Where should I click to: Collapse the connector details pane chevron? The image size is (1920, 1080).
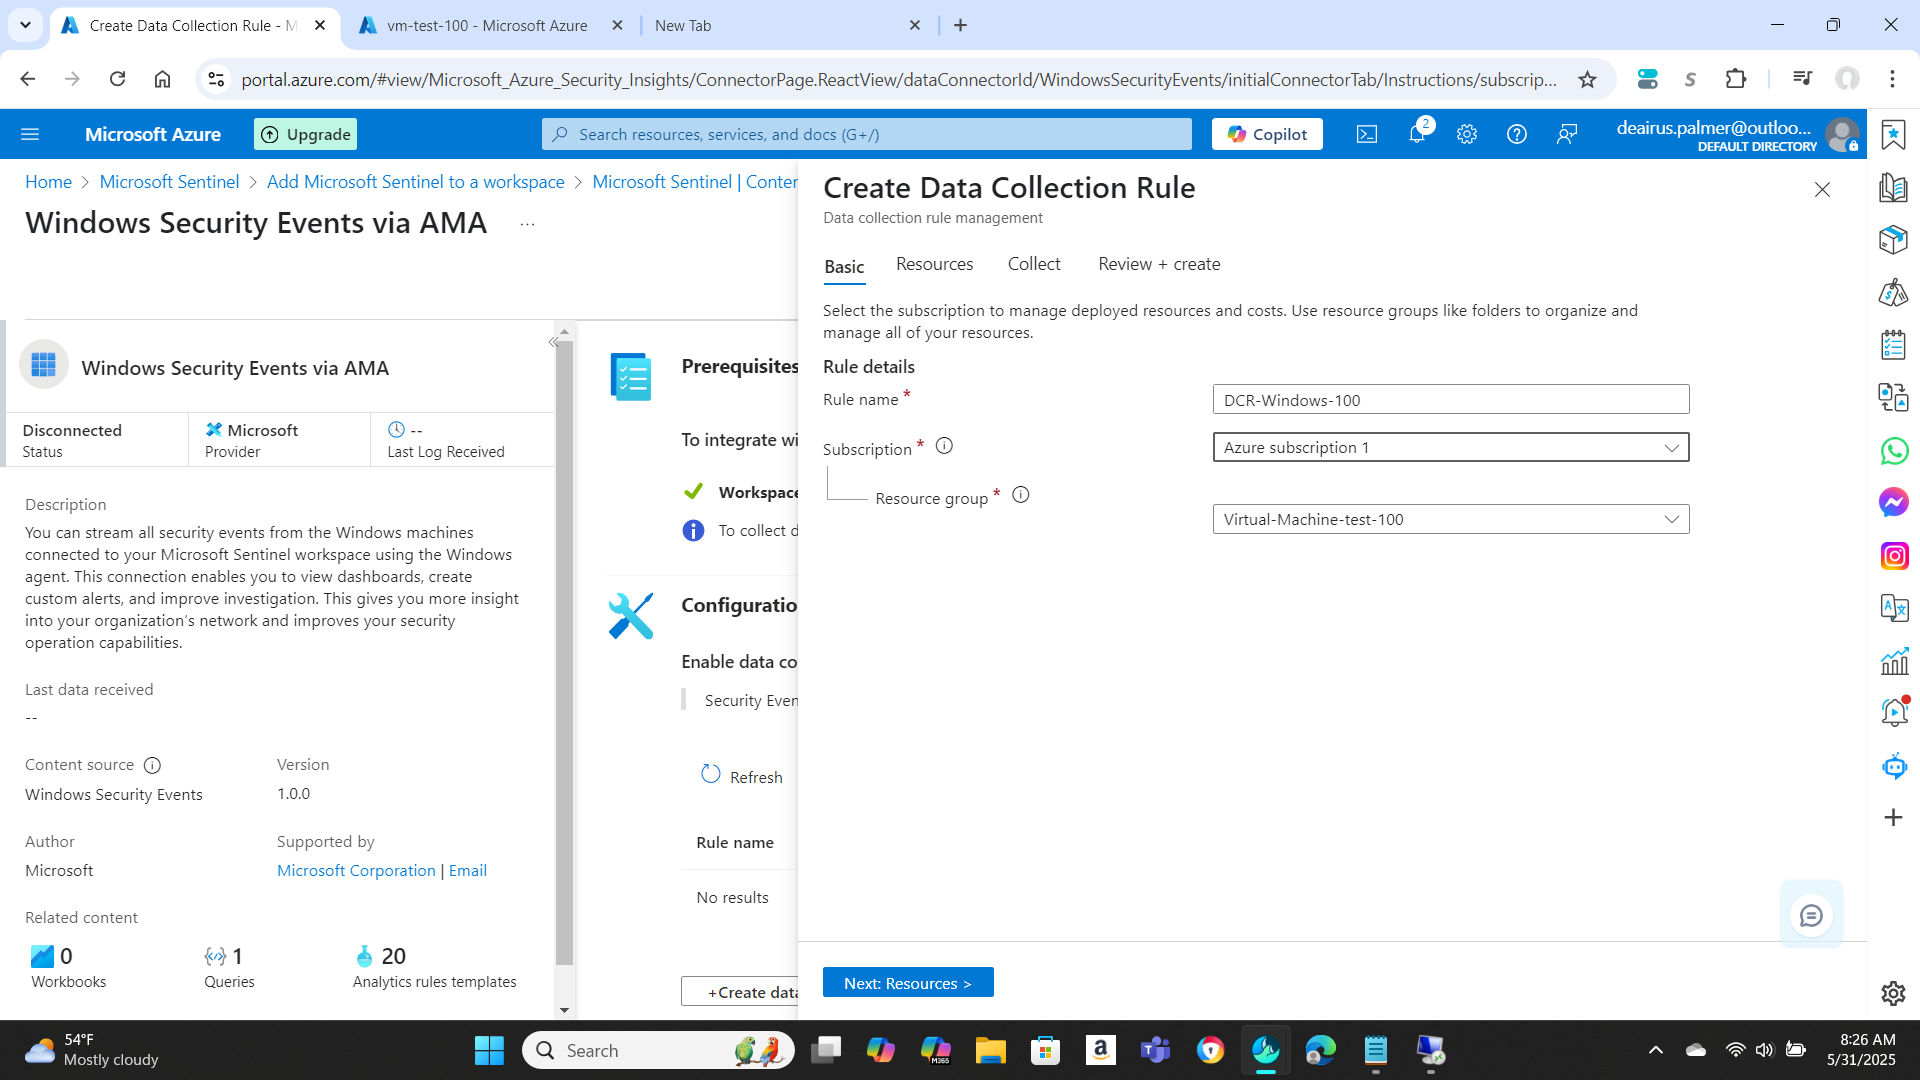click(553, 342)
